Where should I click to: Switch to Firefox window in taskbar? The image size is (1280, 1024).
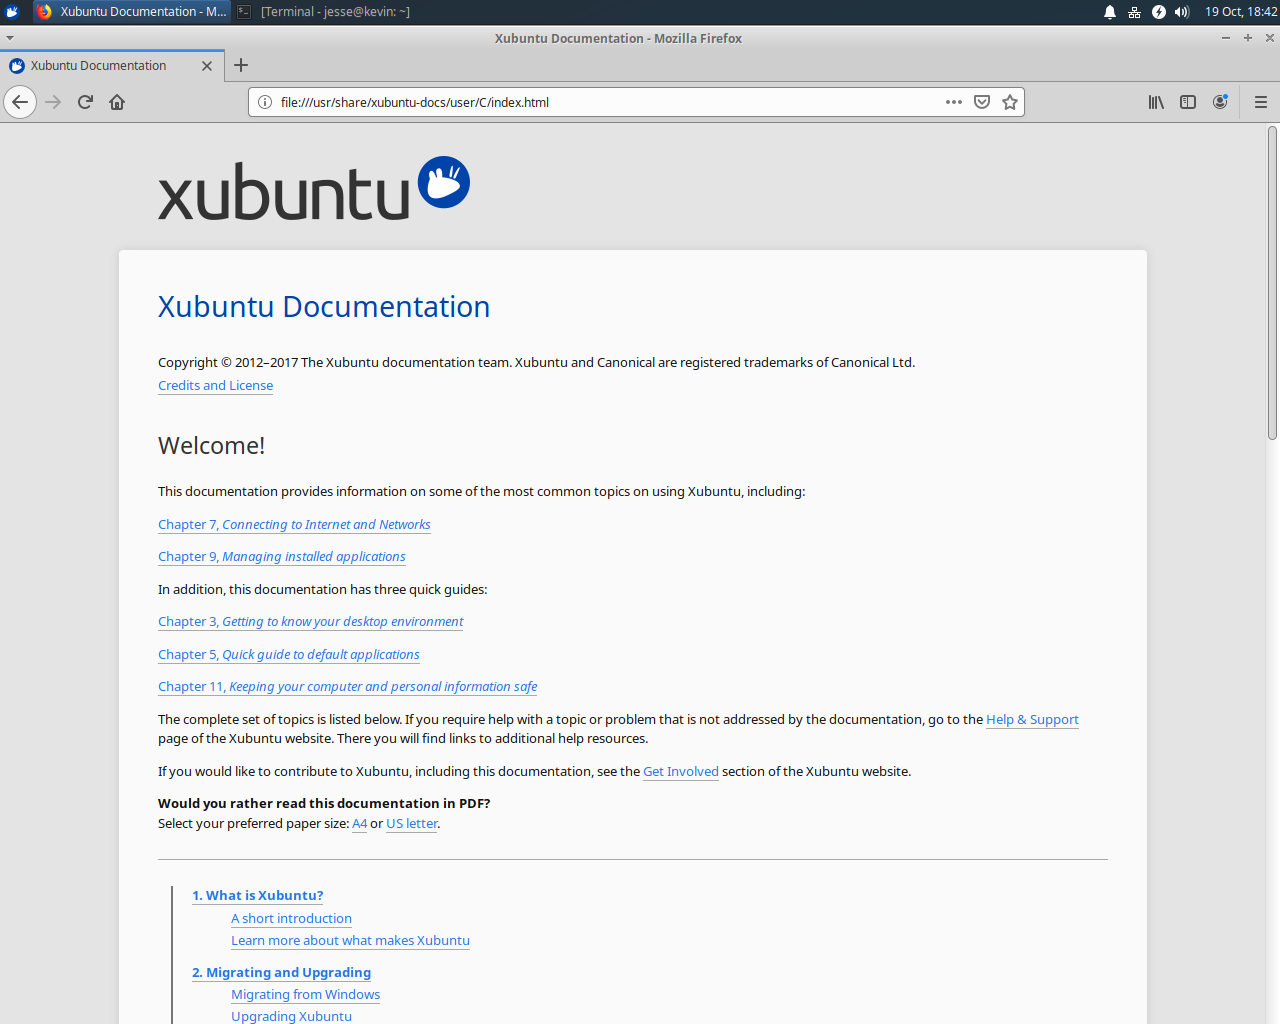tap(131, 12)
